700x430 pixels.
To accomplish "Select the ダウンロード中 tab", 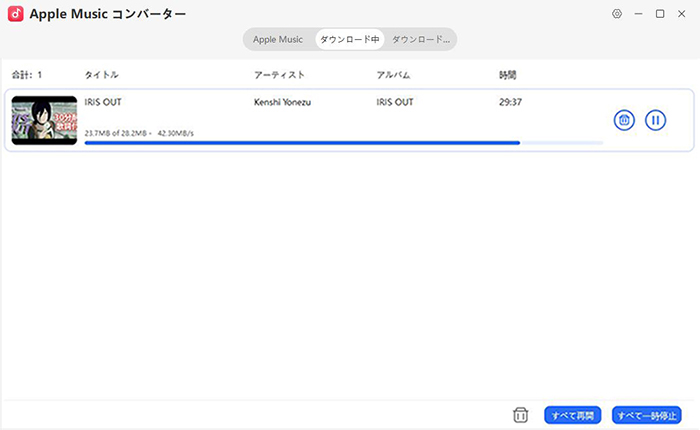I will 350,39.
